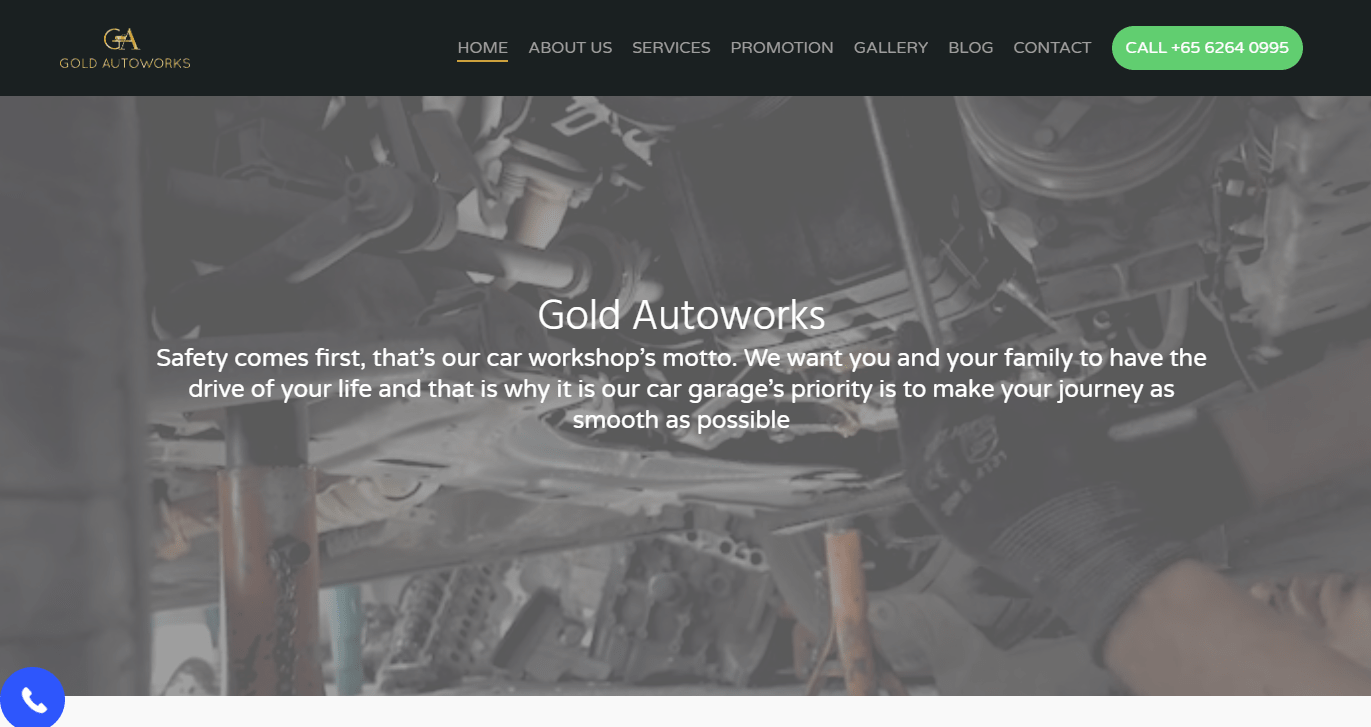Click the GA monogram logo icon
The height and width of the screenshot is (727, 1371).
click(121, 39)
